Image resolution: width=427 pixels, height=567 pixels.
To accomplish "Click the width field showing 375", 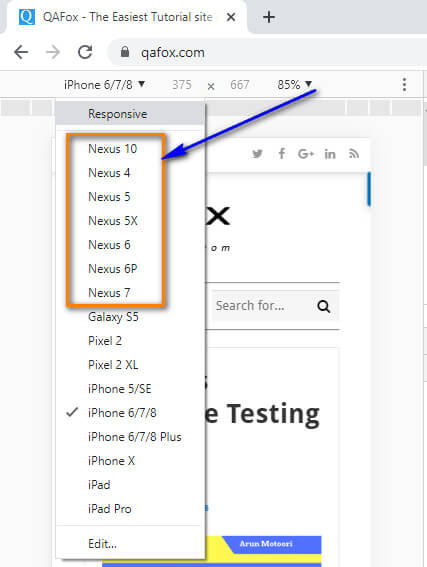I will [182, 85].
